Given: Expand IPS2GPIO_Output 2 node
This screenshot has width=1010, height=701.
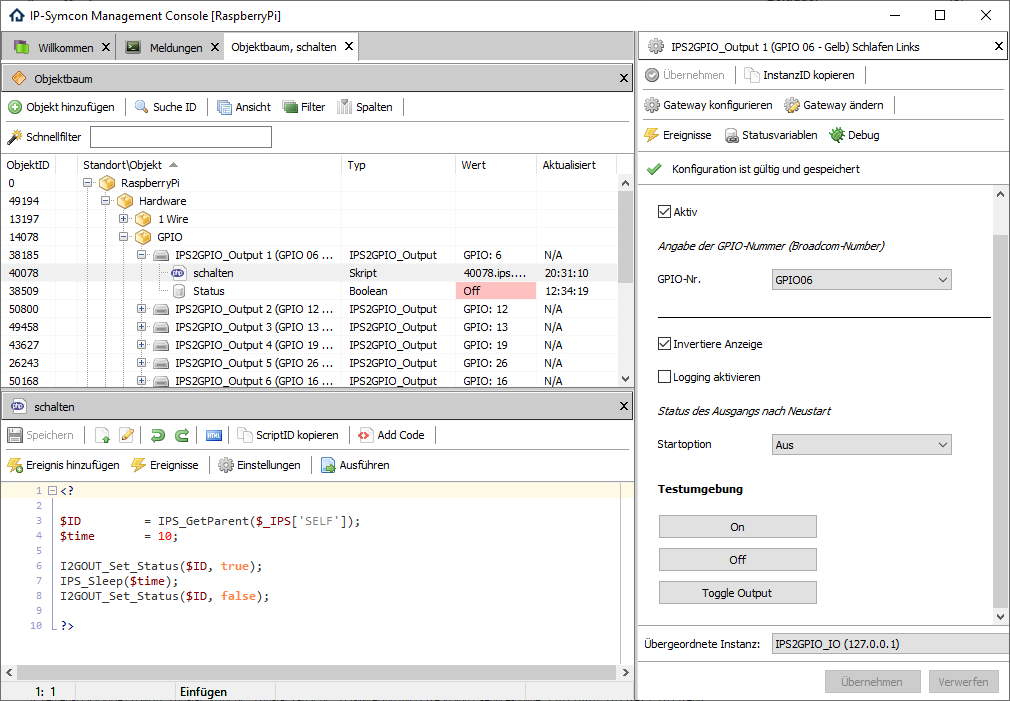Looking at the screenshot, I should (142, 309).
